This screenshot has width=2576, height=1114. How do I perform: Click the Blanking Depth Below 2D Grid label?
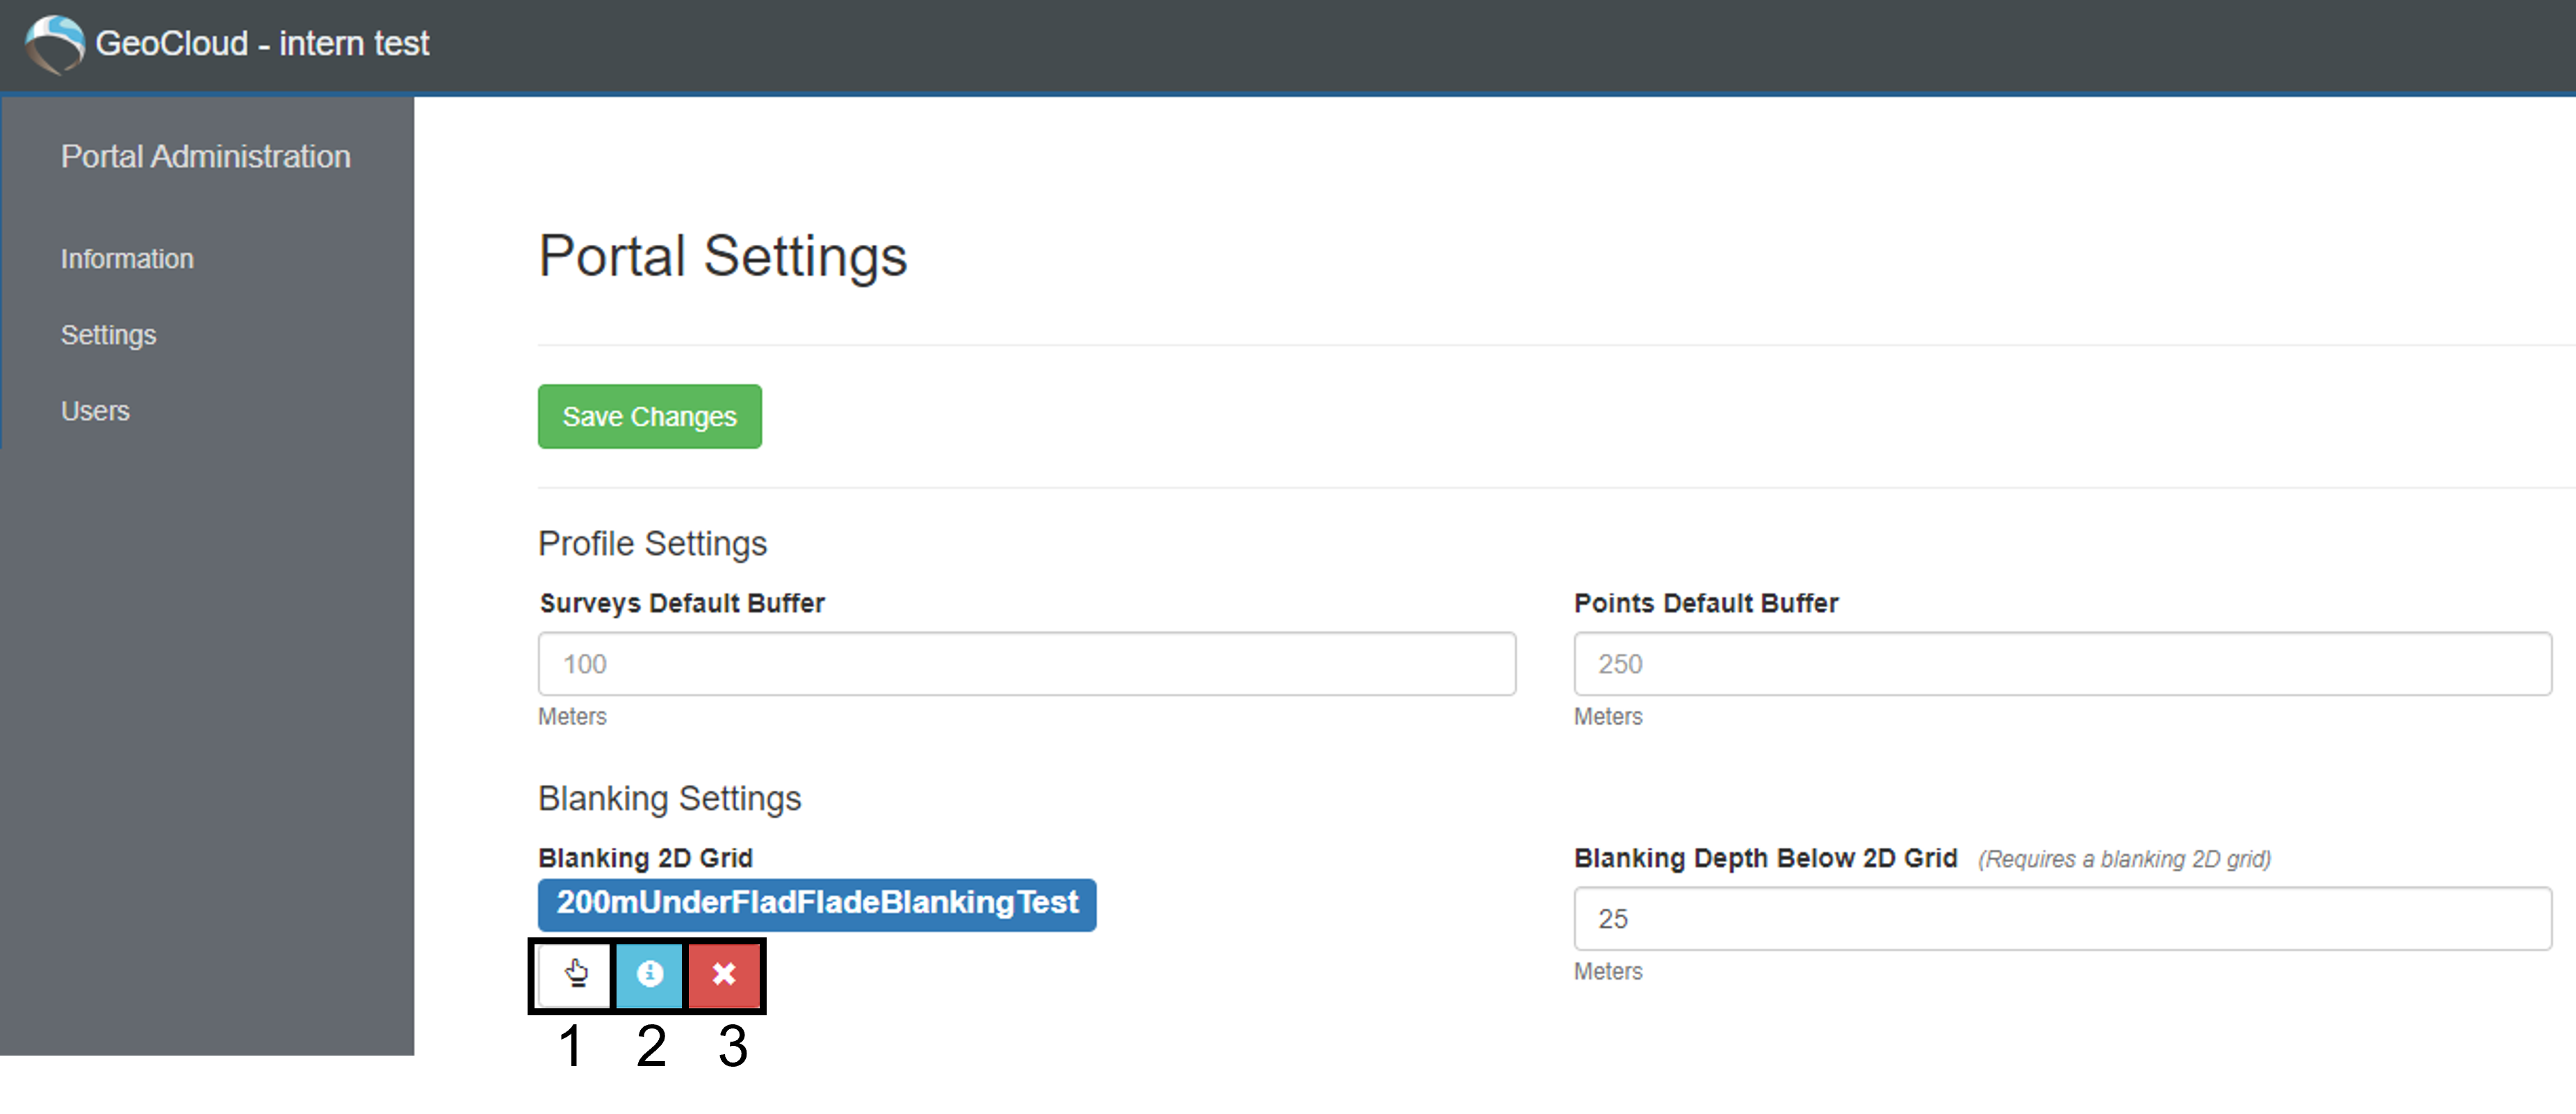click(1765, 858)
